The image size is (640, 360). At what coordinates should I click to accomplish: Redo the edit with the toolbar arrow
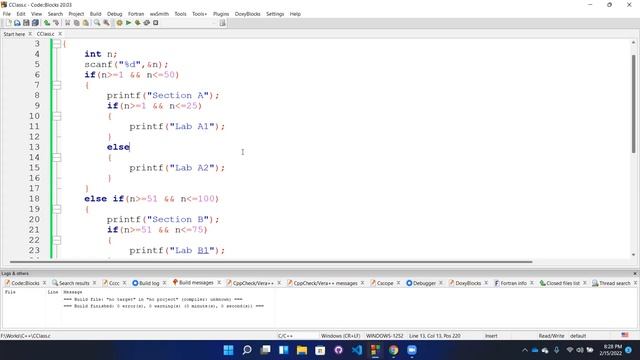(x=56, y=23)
